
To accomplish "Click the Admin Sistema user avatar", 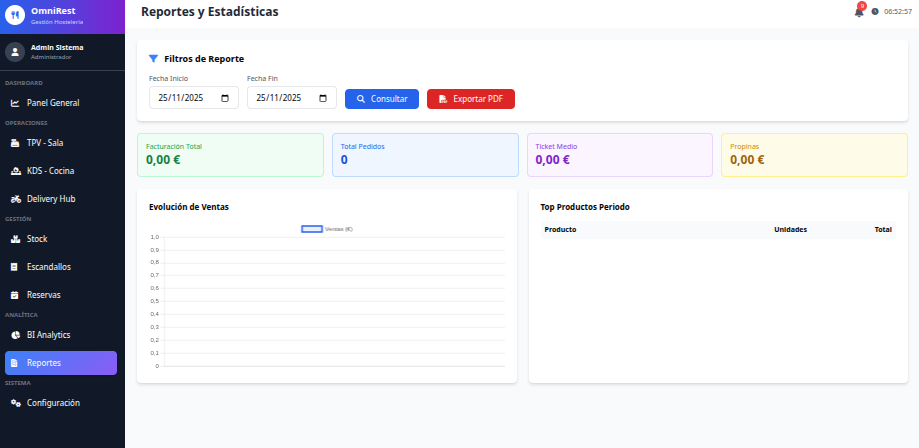I will click(15, 51).
